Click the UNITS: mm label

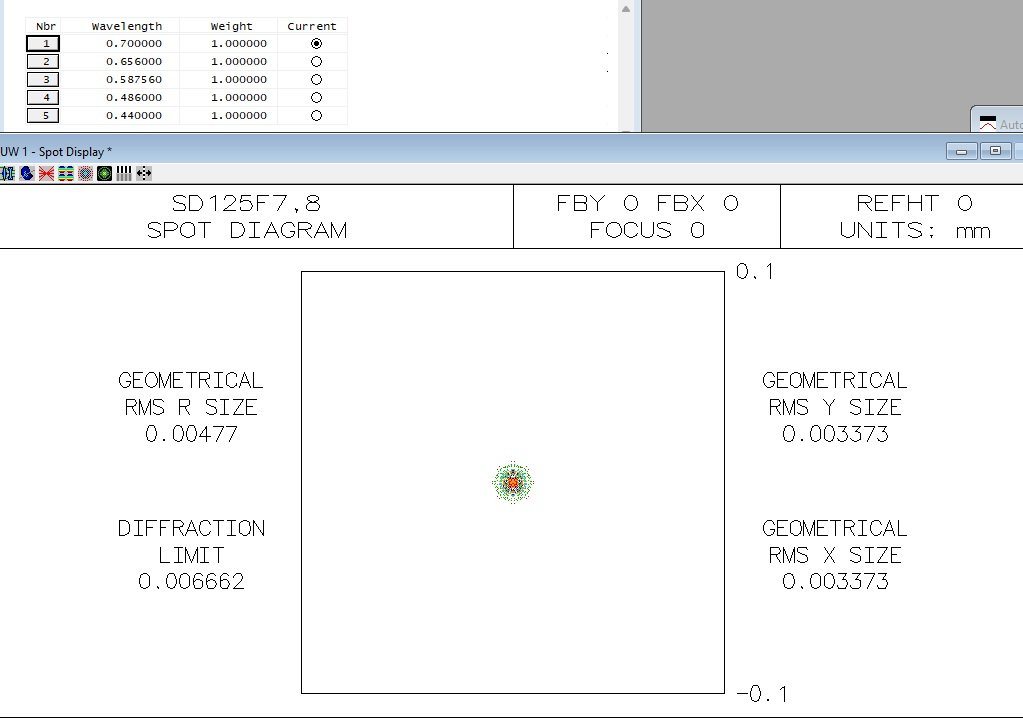coord(915,231)
